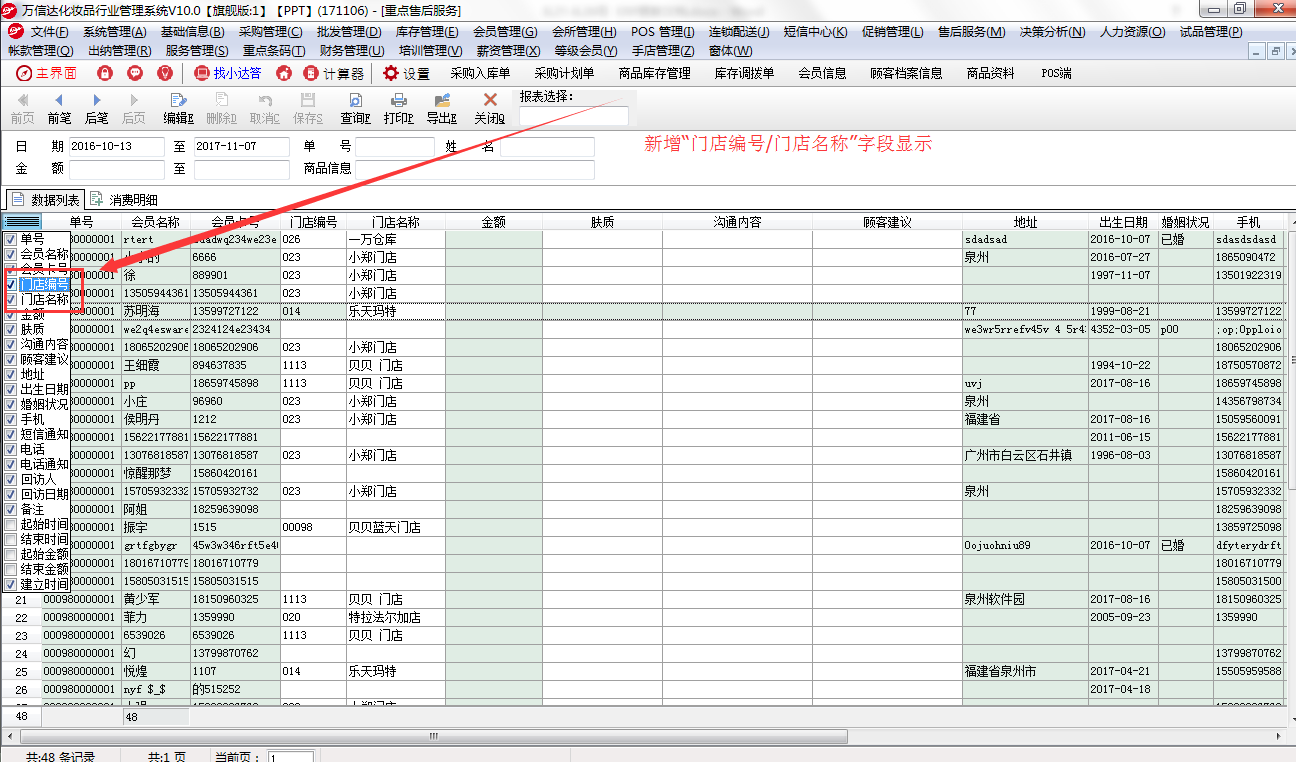Viewport: 1296px width, 762px height.
Task: Open the 财务管理(U) menu
Action: (x=352, y=50)
